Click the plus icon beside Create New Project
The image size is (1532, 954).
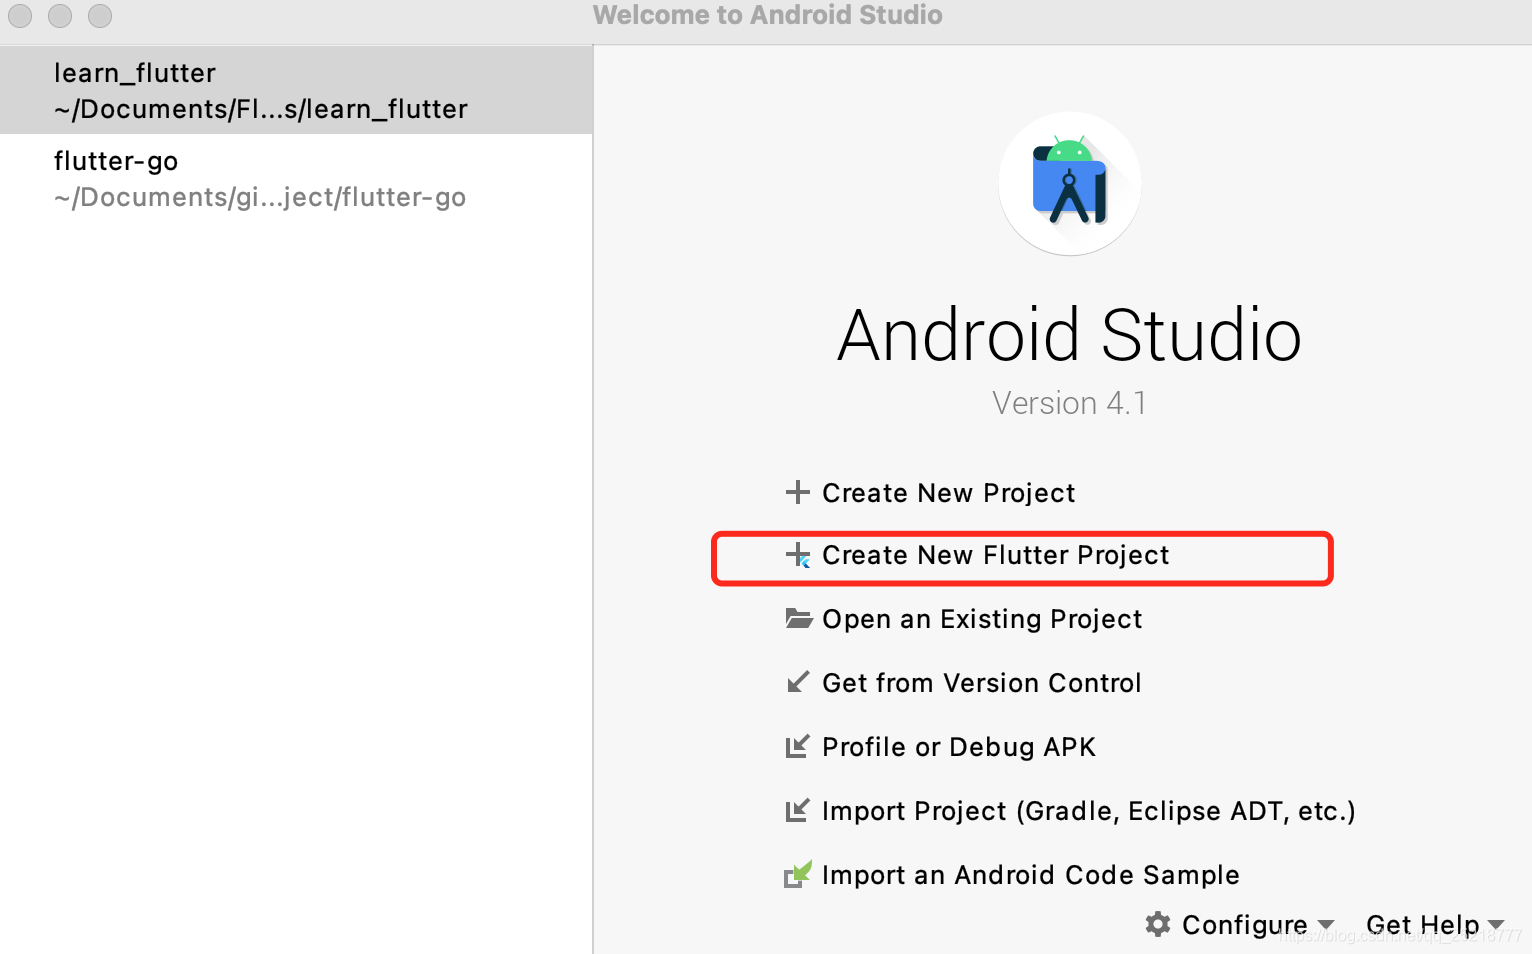pos(797,492)
